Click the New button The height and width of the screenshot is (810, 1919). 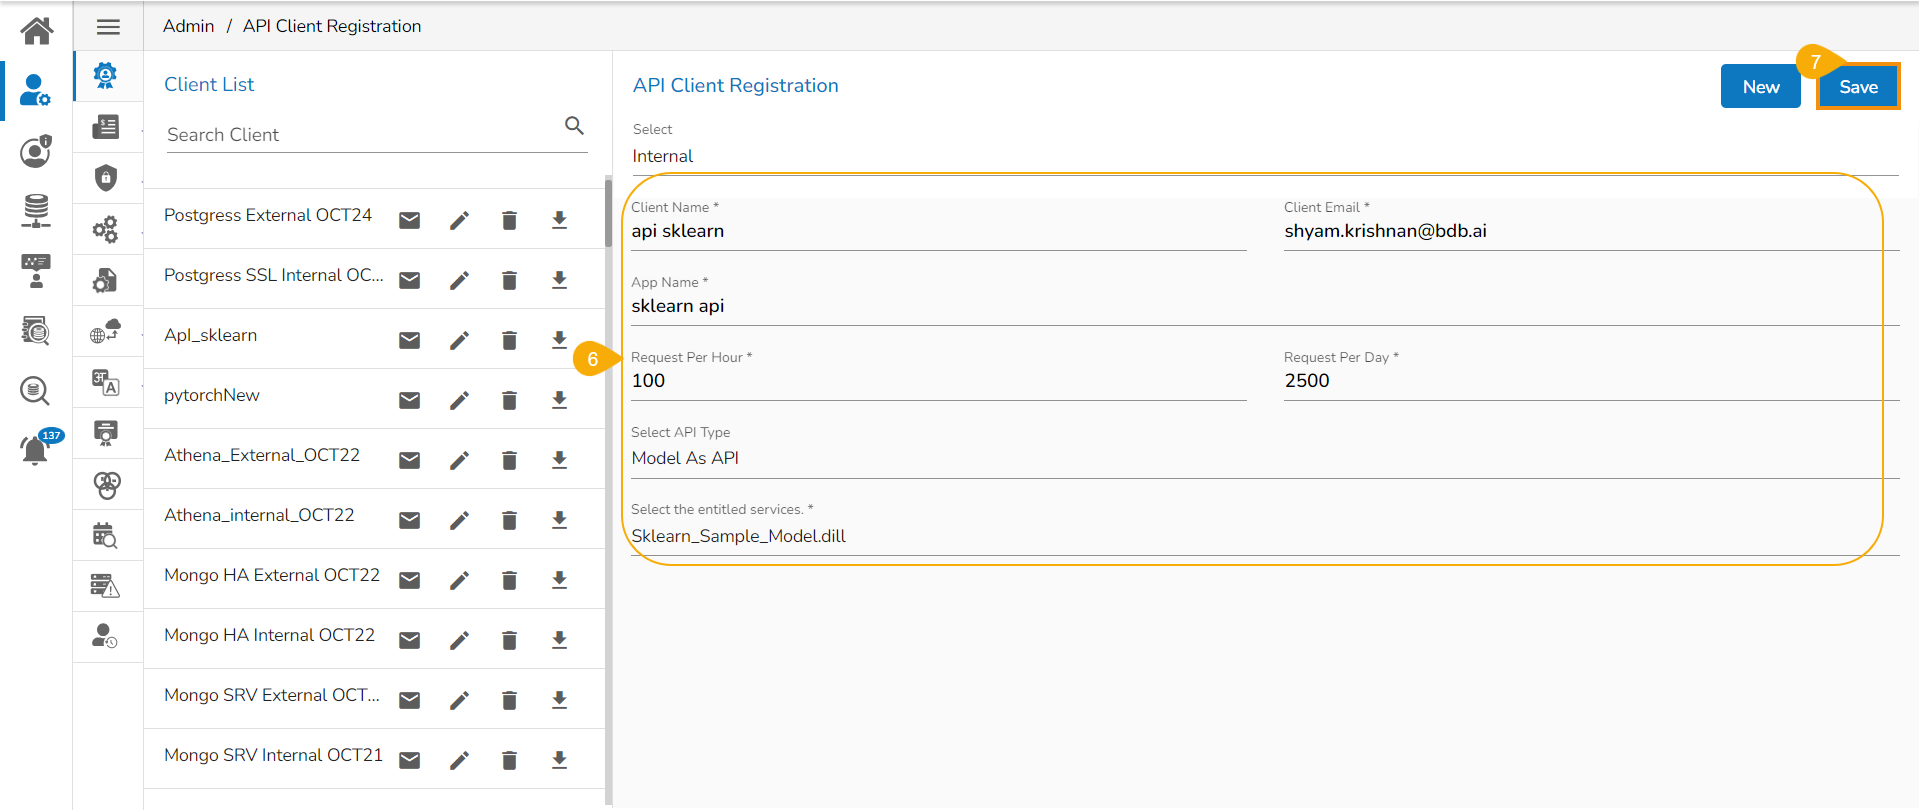1759,87
